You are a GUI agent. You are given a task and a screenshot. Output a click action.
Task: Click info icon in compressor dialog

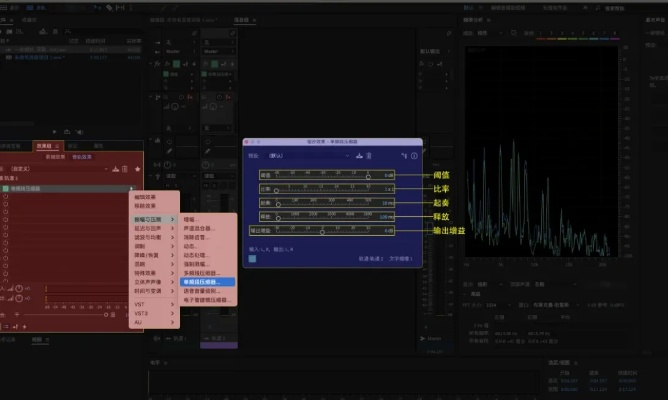pyautogui.click(x=414, y=156)
